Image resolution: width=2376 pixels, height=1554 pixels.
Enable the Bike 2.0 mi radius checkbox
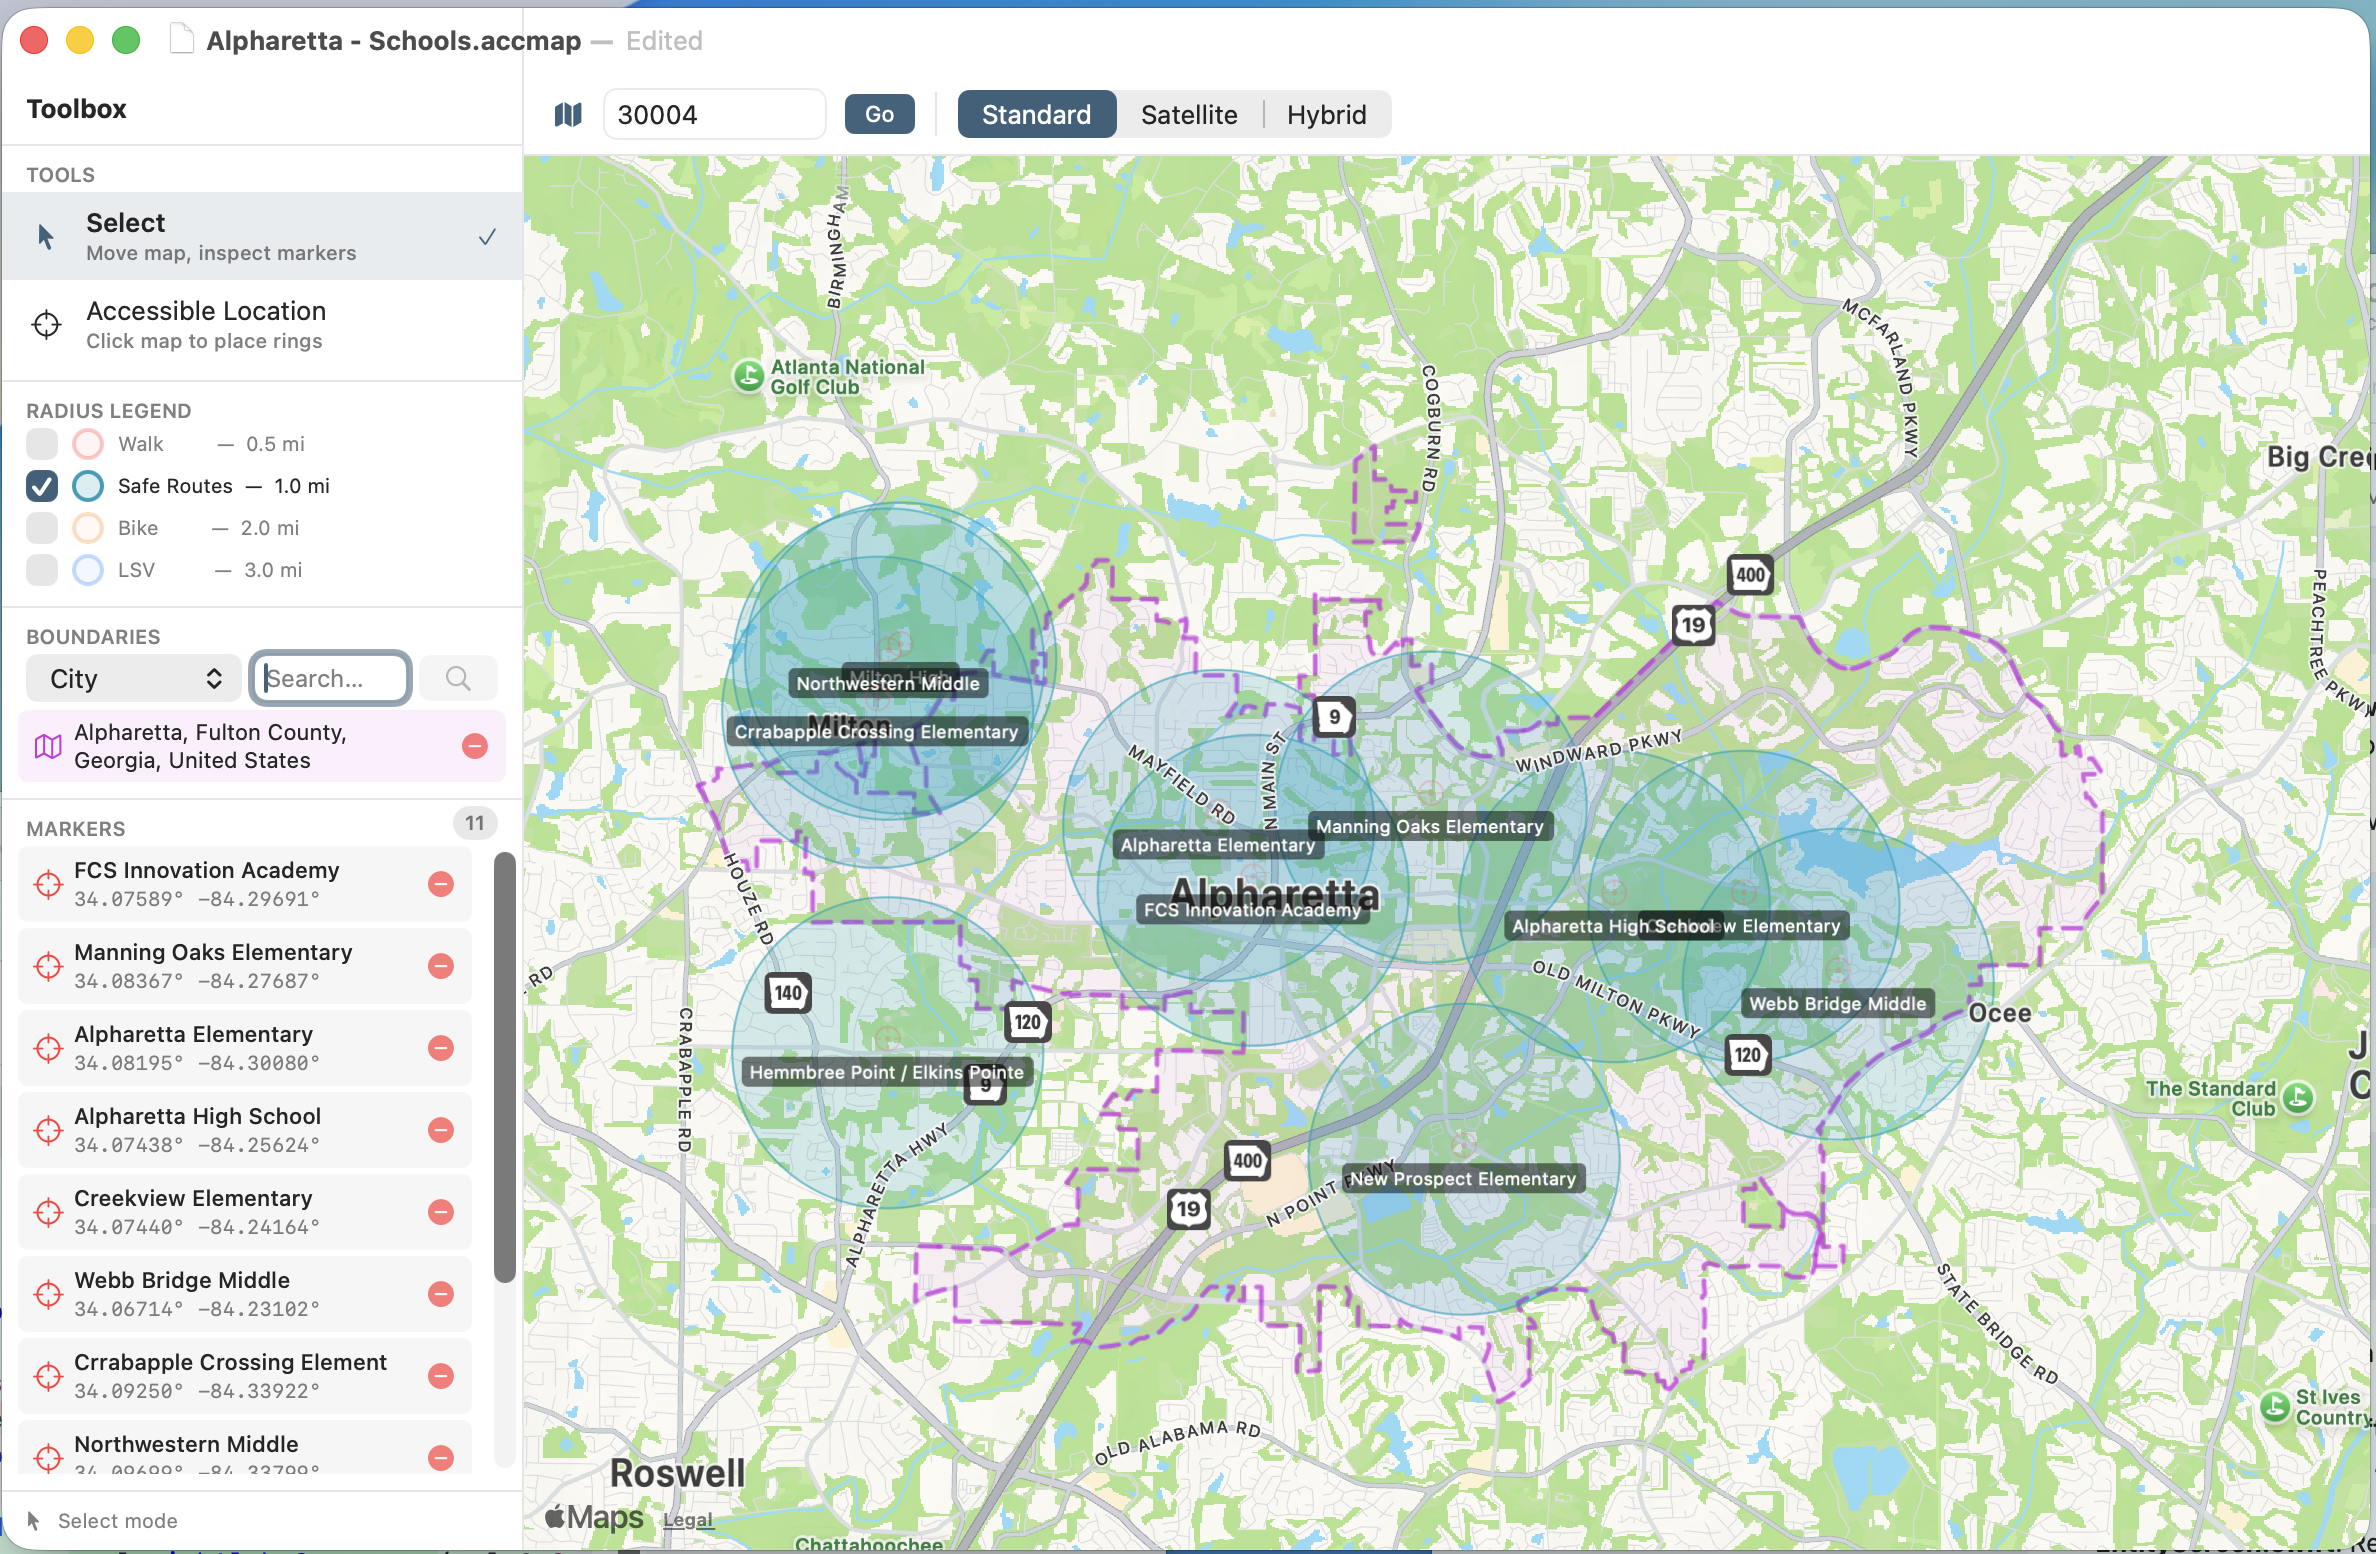(42, 528)
